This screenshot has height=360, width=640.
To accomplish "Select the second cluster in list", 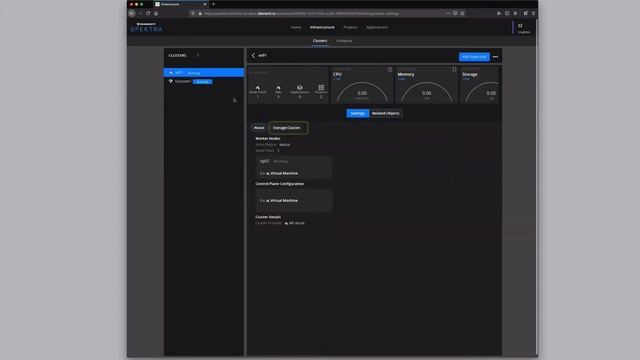I will pos(204,82).
